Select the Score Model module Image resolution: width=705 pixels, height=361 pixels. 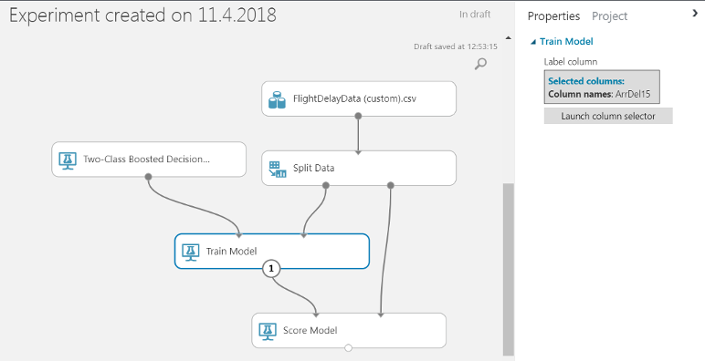349,330
